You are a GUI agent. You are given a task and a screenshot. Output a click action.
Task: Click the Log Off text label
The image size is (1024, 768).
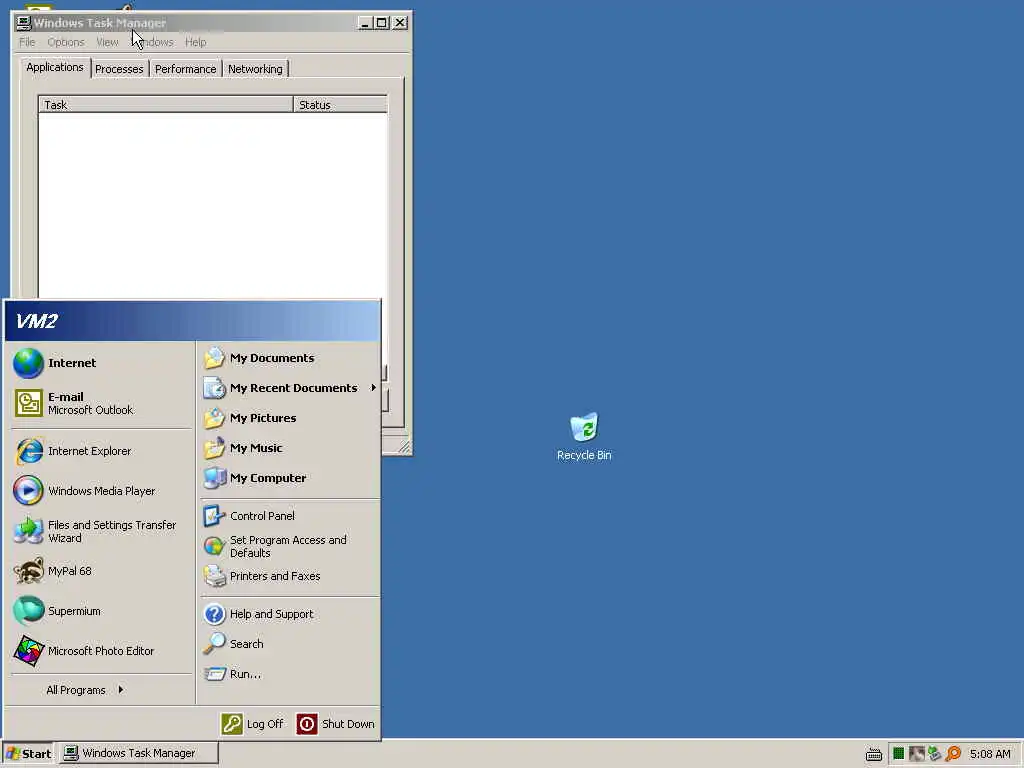(265, 724)
